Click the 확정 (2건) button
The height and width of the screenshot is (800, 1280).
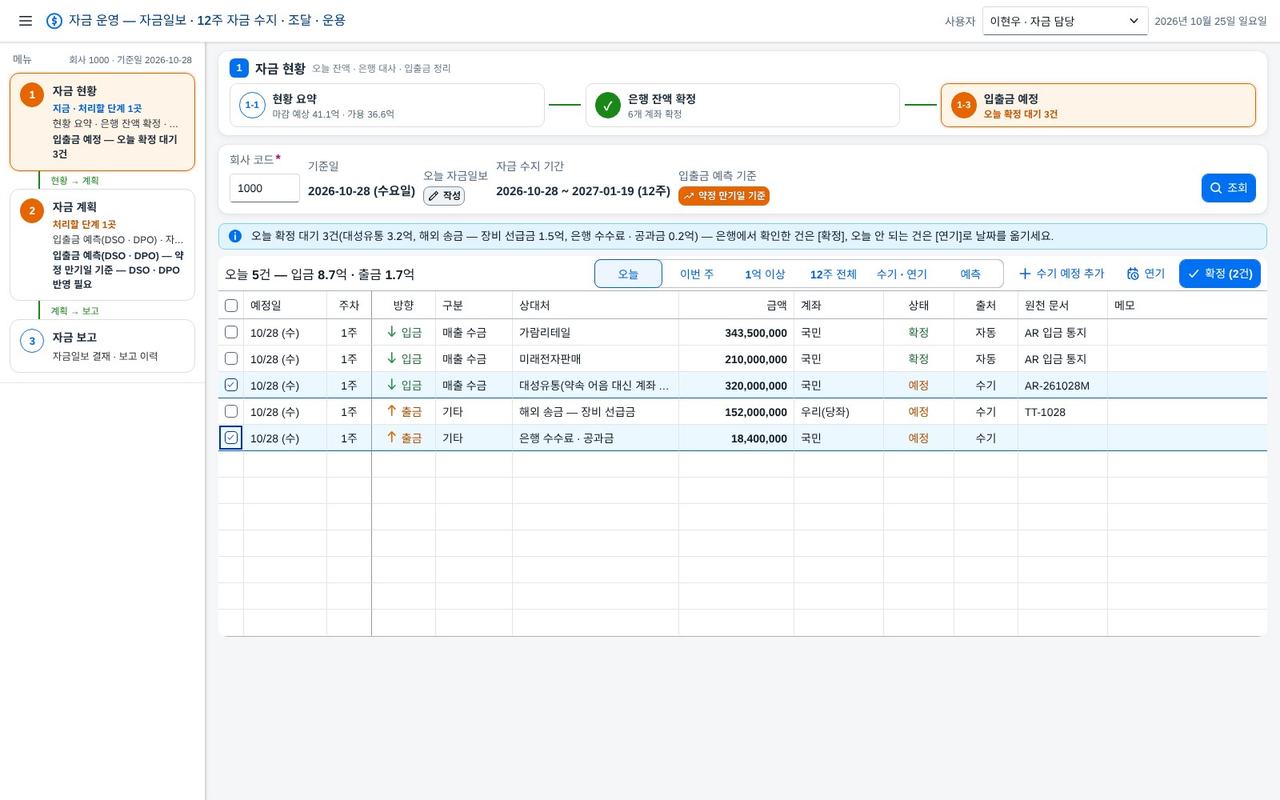point(1219,274)
